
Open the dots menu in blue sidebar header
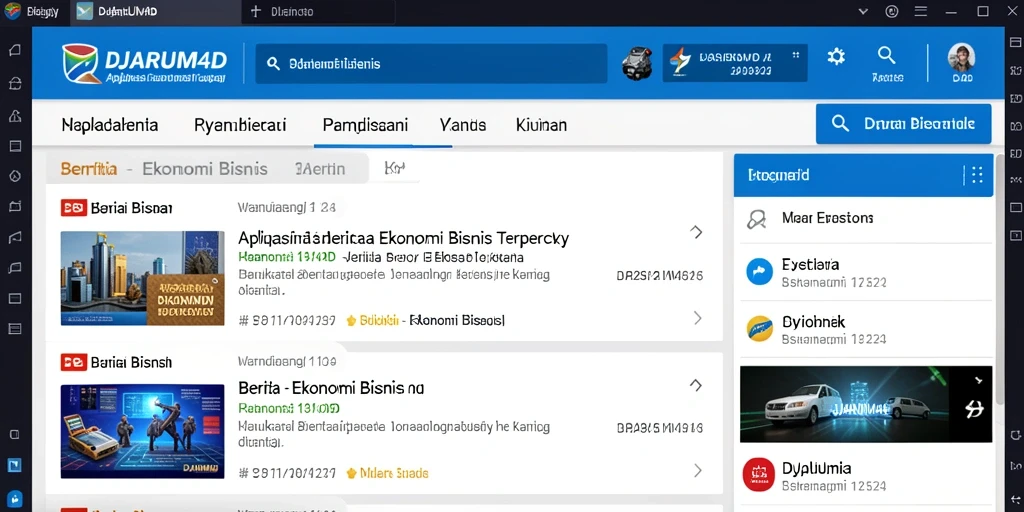coord(977,174)
